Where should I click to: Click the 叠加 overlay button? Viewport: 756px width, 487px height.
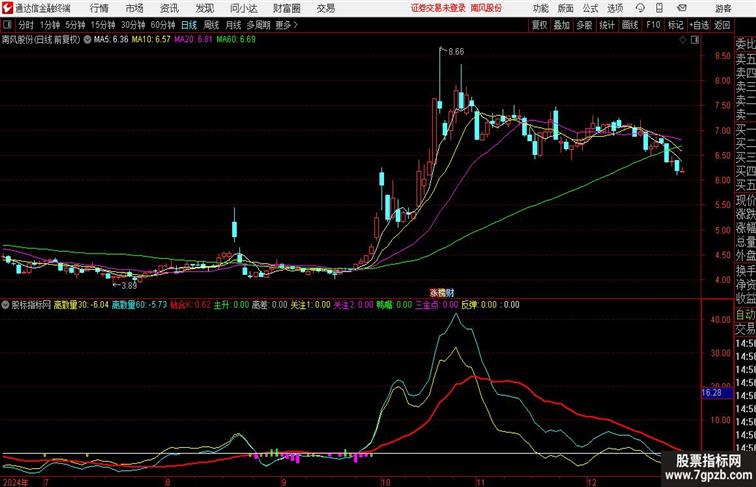[x=561, y=25]
